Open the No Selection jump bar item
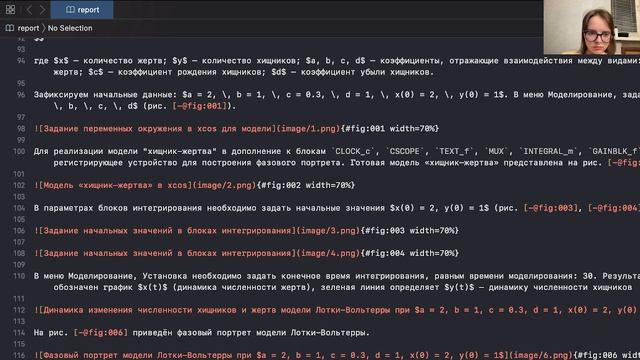This screenshot has height=360, width=640. coord(70,28)
